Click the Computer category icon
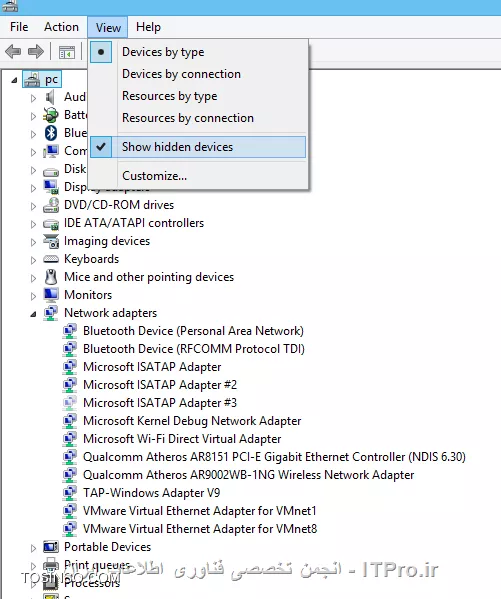 pos(50,151)
